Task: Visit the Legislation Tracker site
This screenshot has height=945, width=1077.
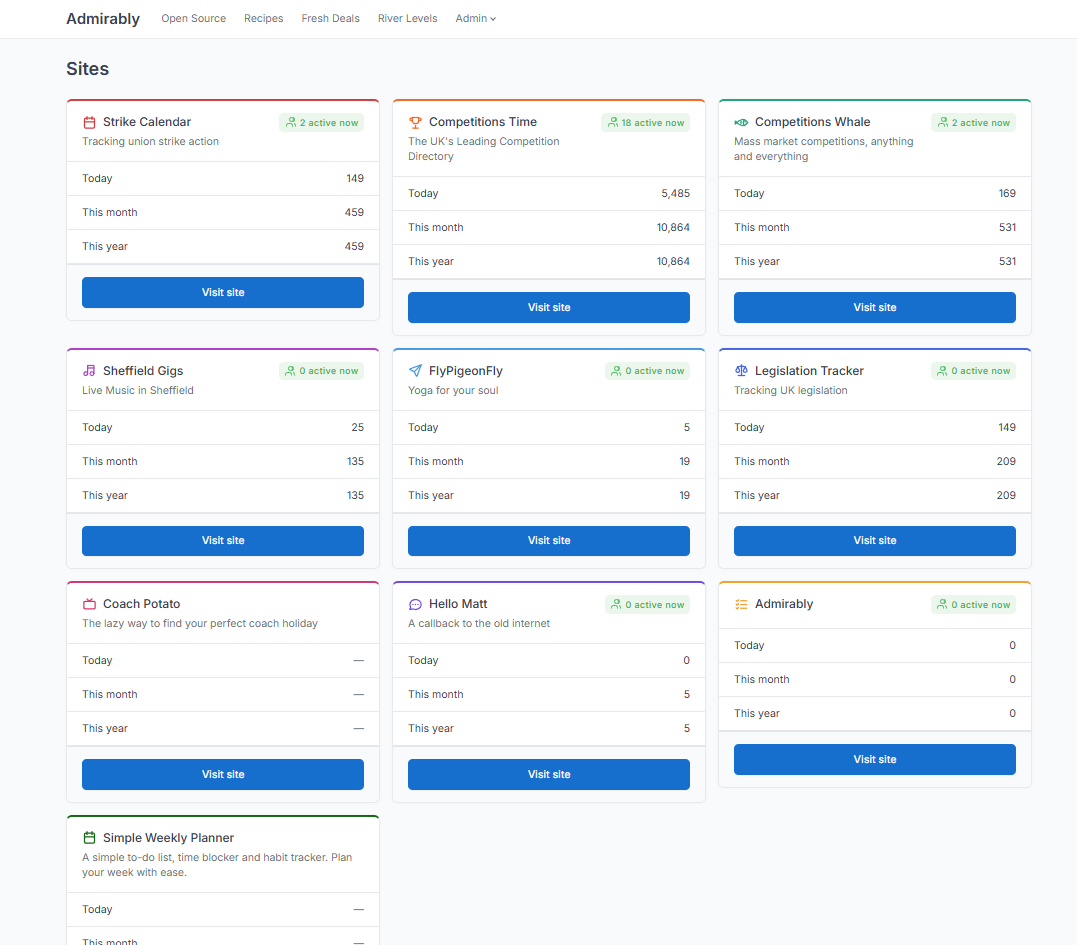Action: [x=874, y=540]
